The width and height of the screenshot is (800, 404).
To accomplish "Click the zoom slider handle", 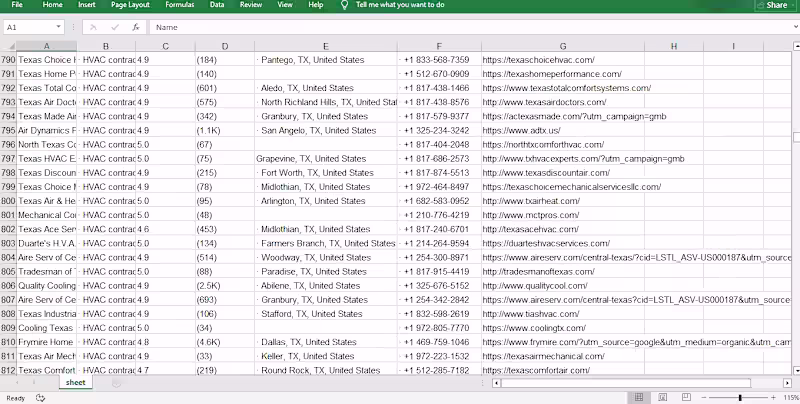I will tap(740, 397).
